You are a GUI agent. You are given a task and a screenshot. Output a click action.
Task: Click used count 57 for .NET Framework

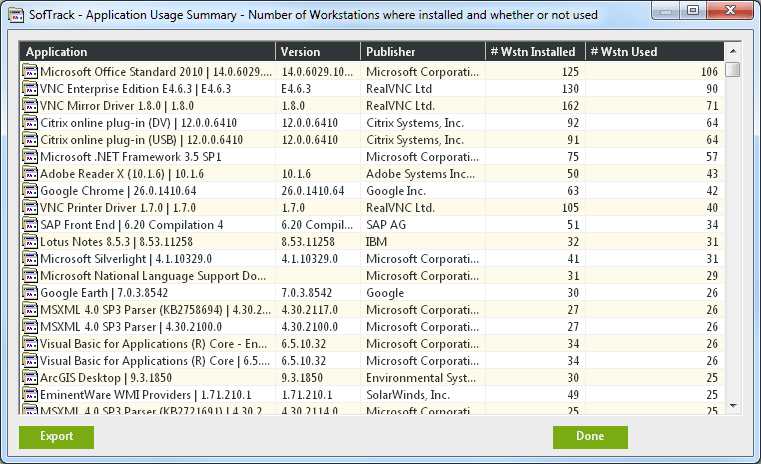pyautogui.click(x=712, y=157)
